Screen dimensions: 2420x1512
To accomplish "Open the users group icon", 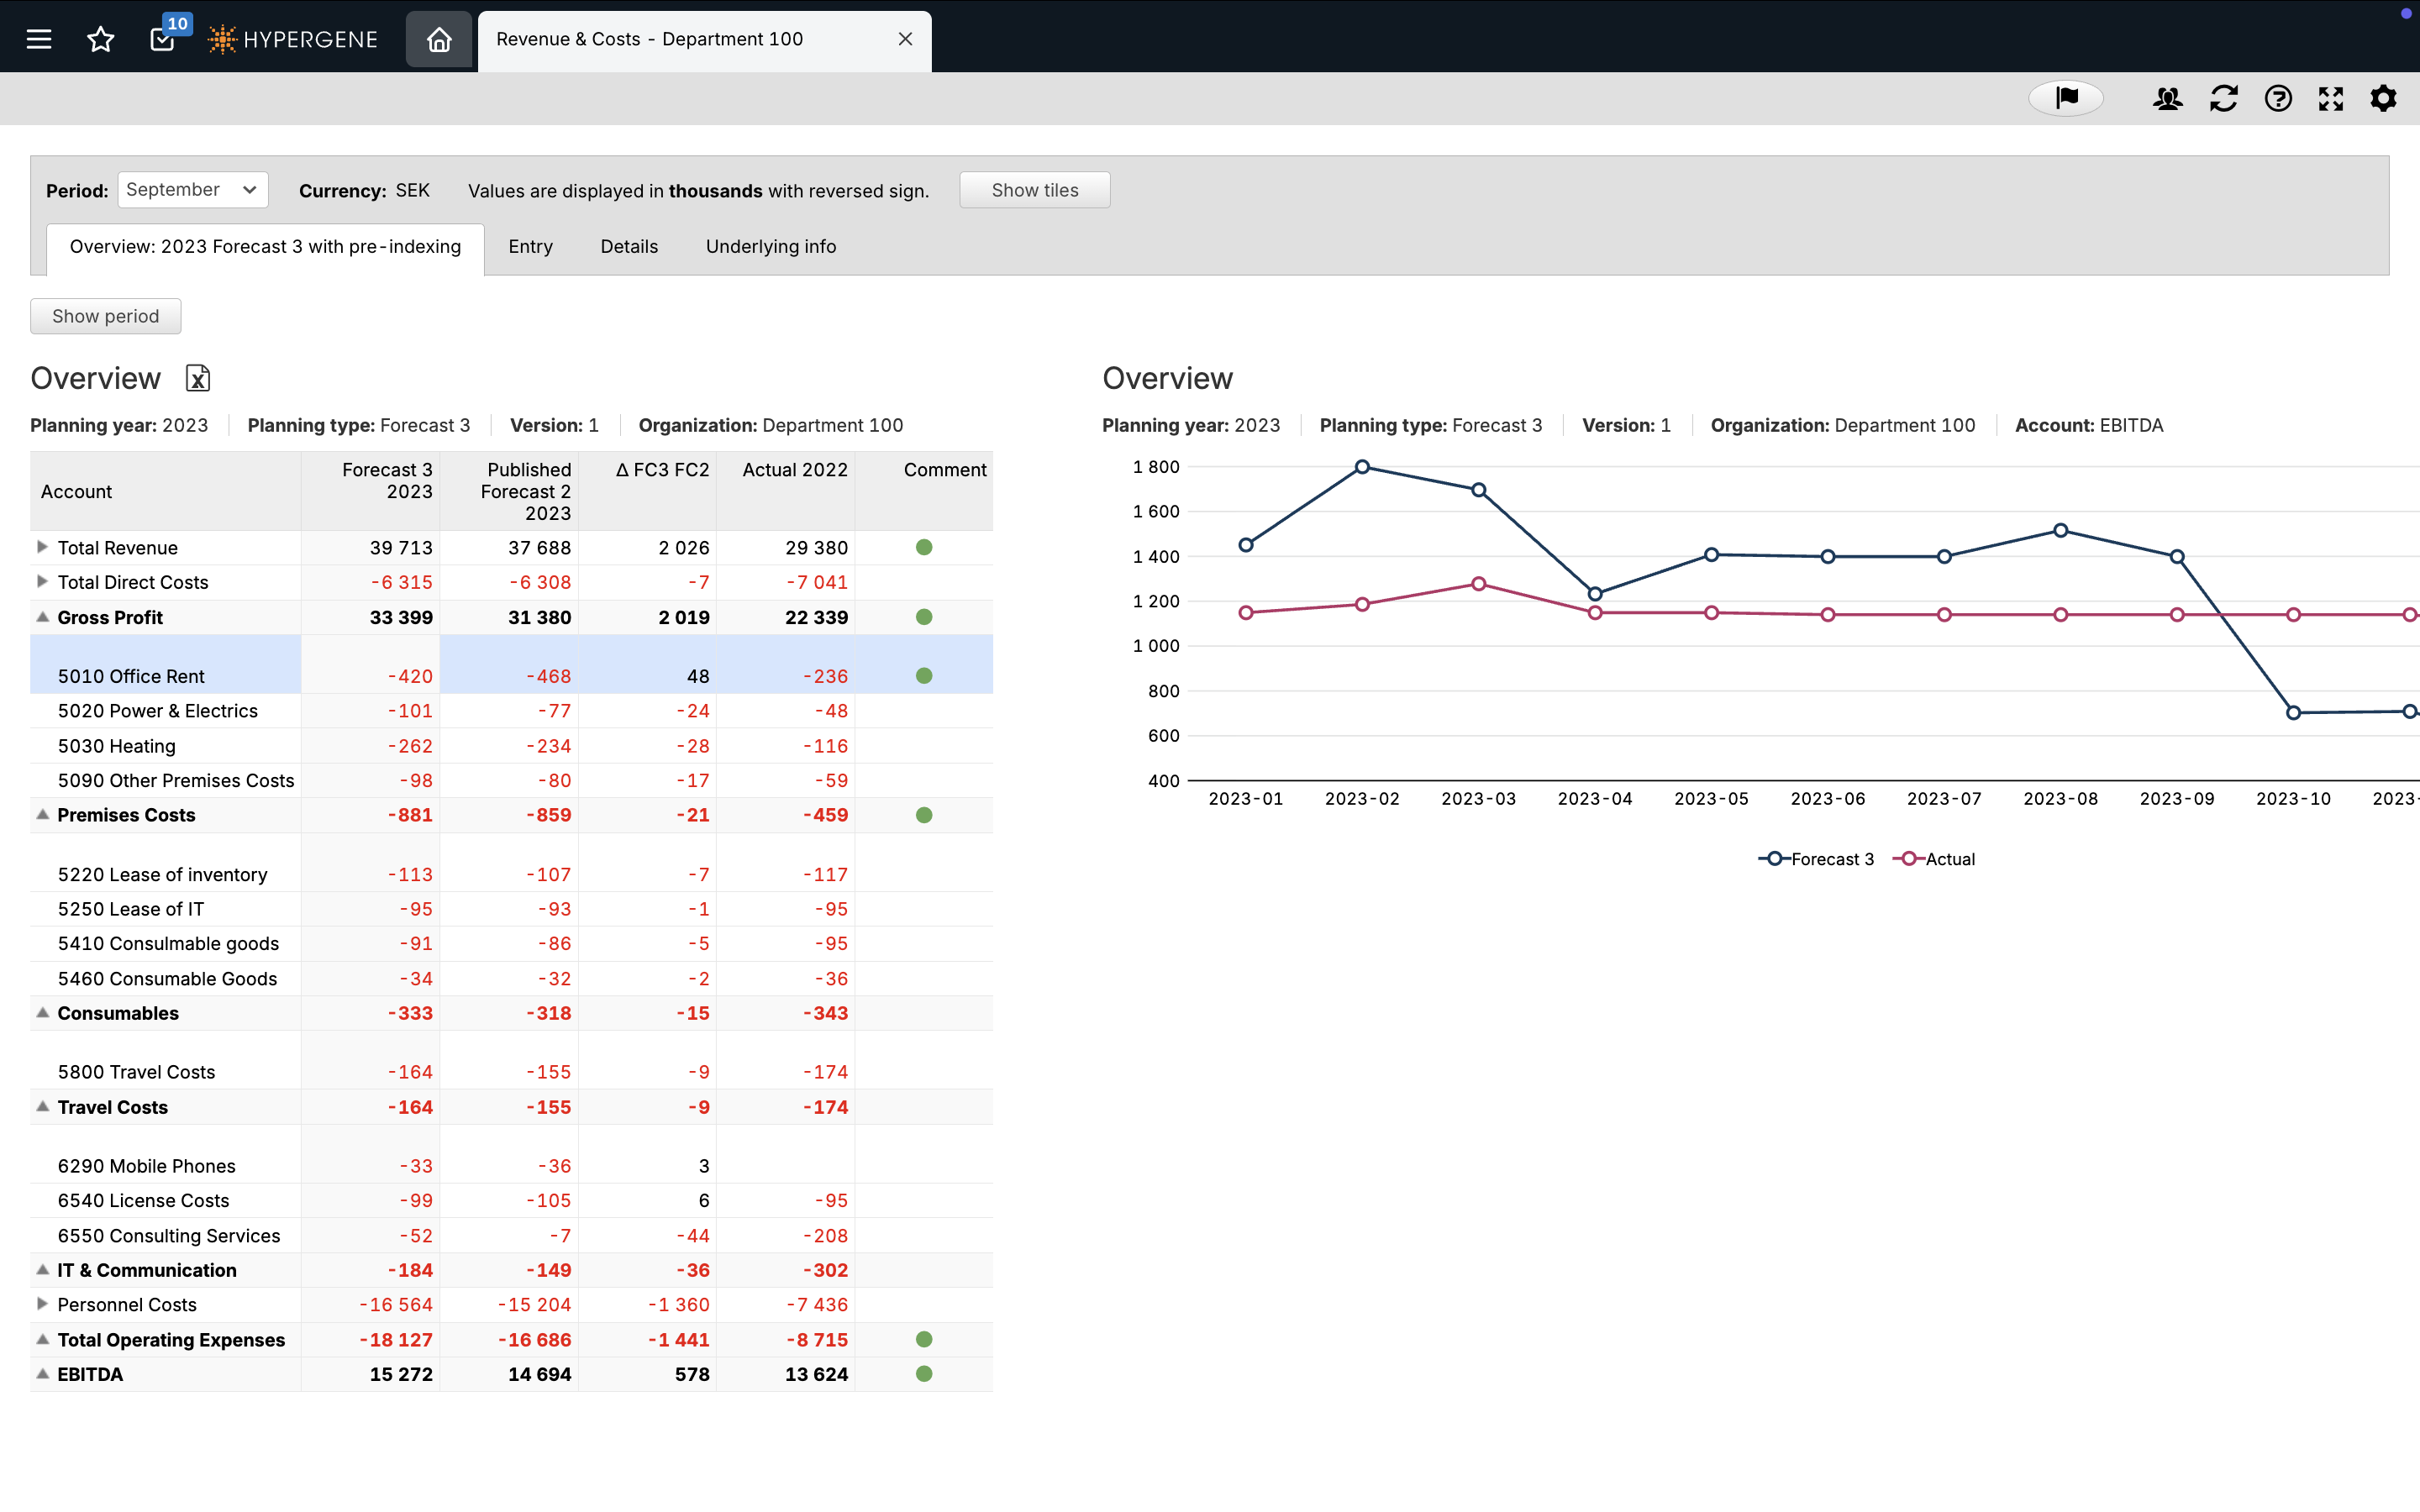I will tap(2167, 98).
